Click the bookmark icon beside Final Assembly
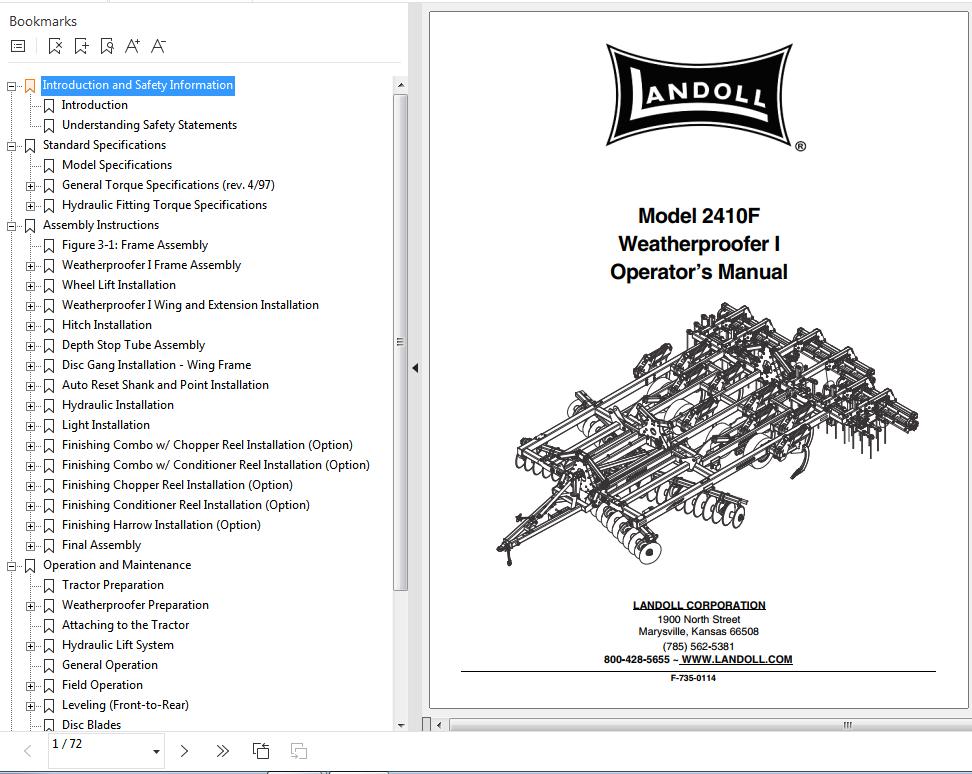The height and width of the screenshot is (774, 972). tap(49, 546)
